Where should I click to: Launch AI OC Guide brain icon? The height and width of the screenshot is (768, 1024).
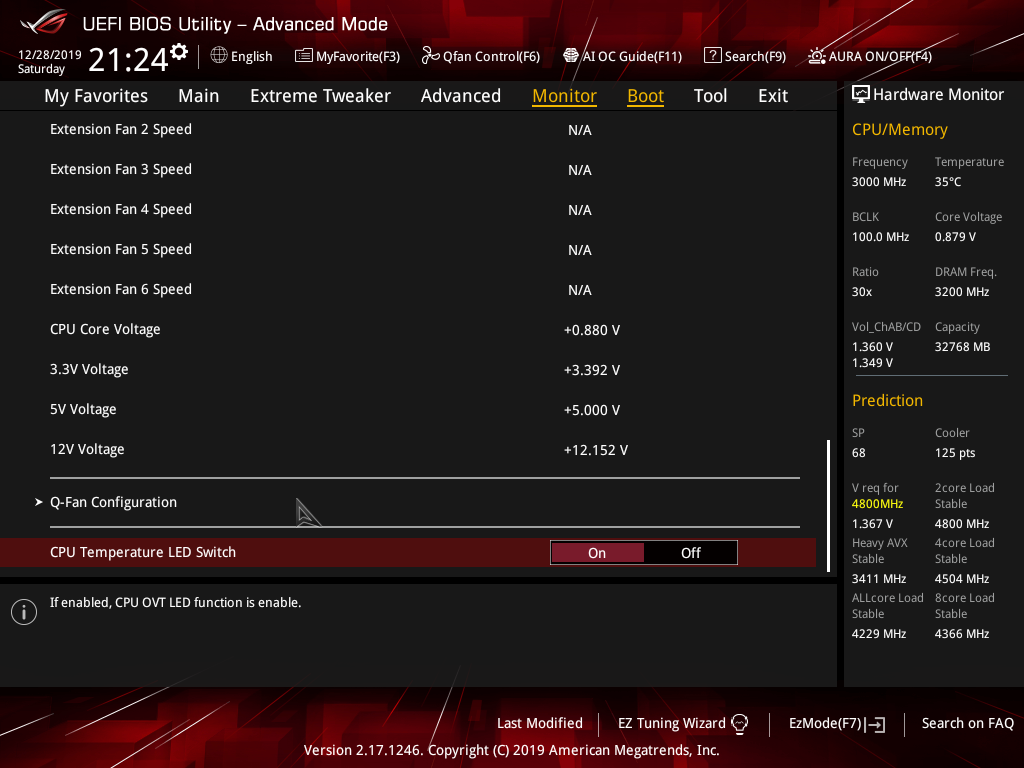coord(571,56)
